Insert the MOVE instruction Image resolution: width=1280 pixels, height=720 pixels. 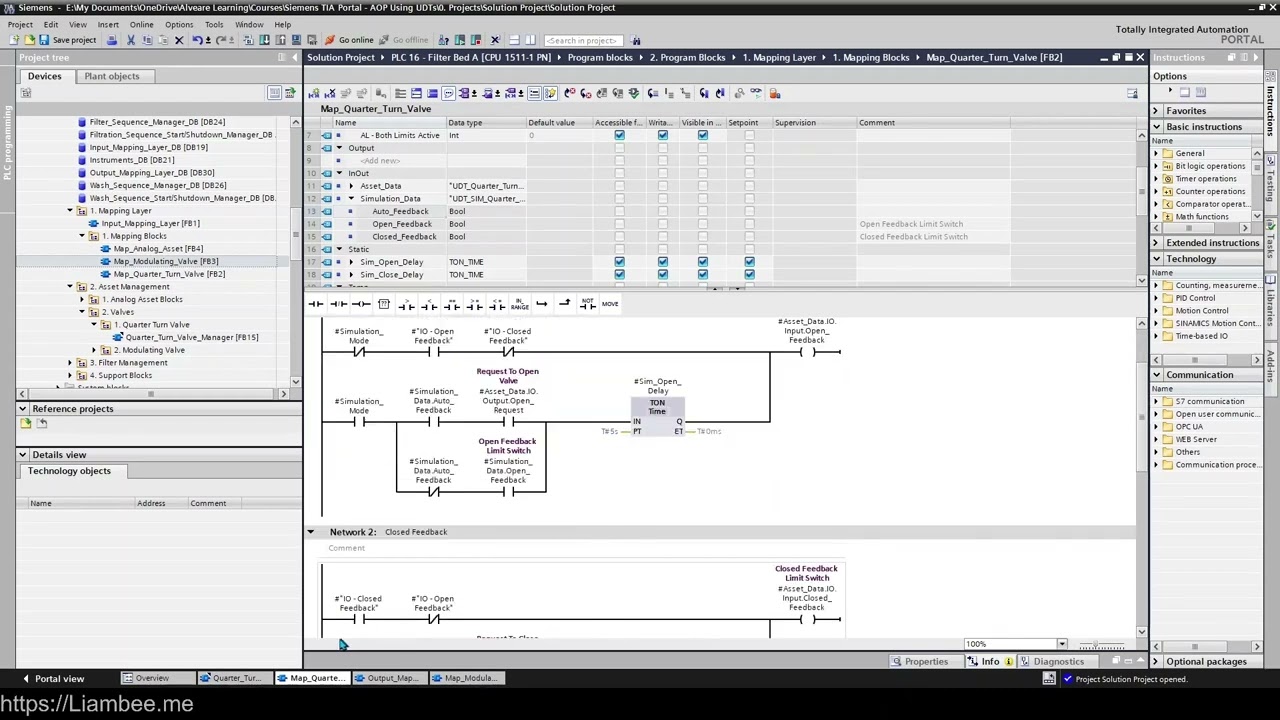coord(610,304)
